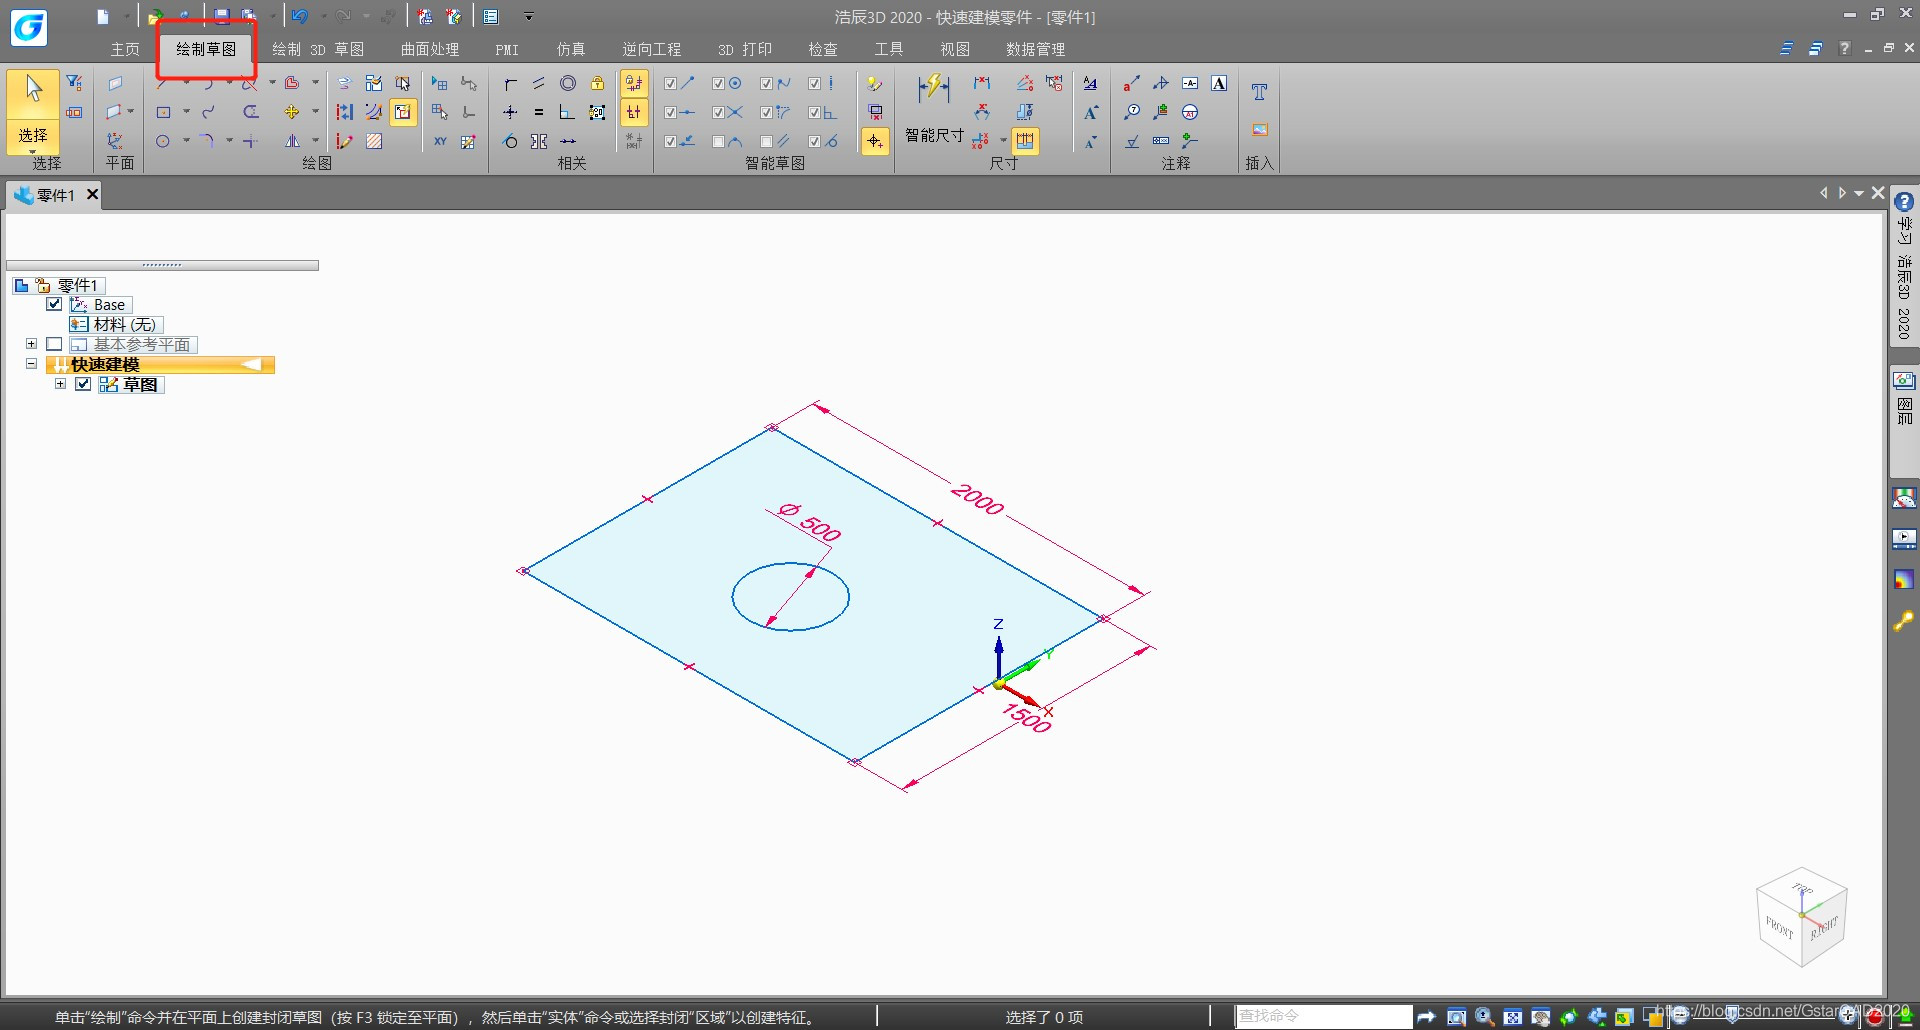Toggle intersection snap checkbox
Viewport: 1920px width, 1030px height.
point(719,112)
